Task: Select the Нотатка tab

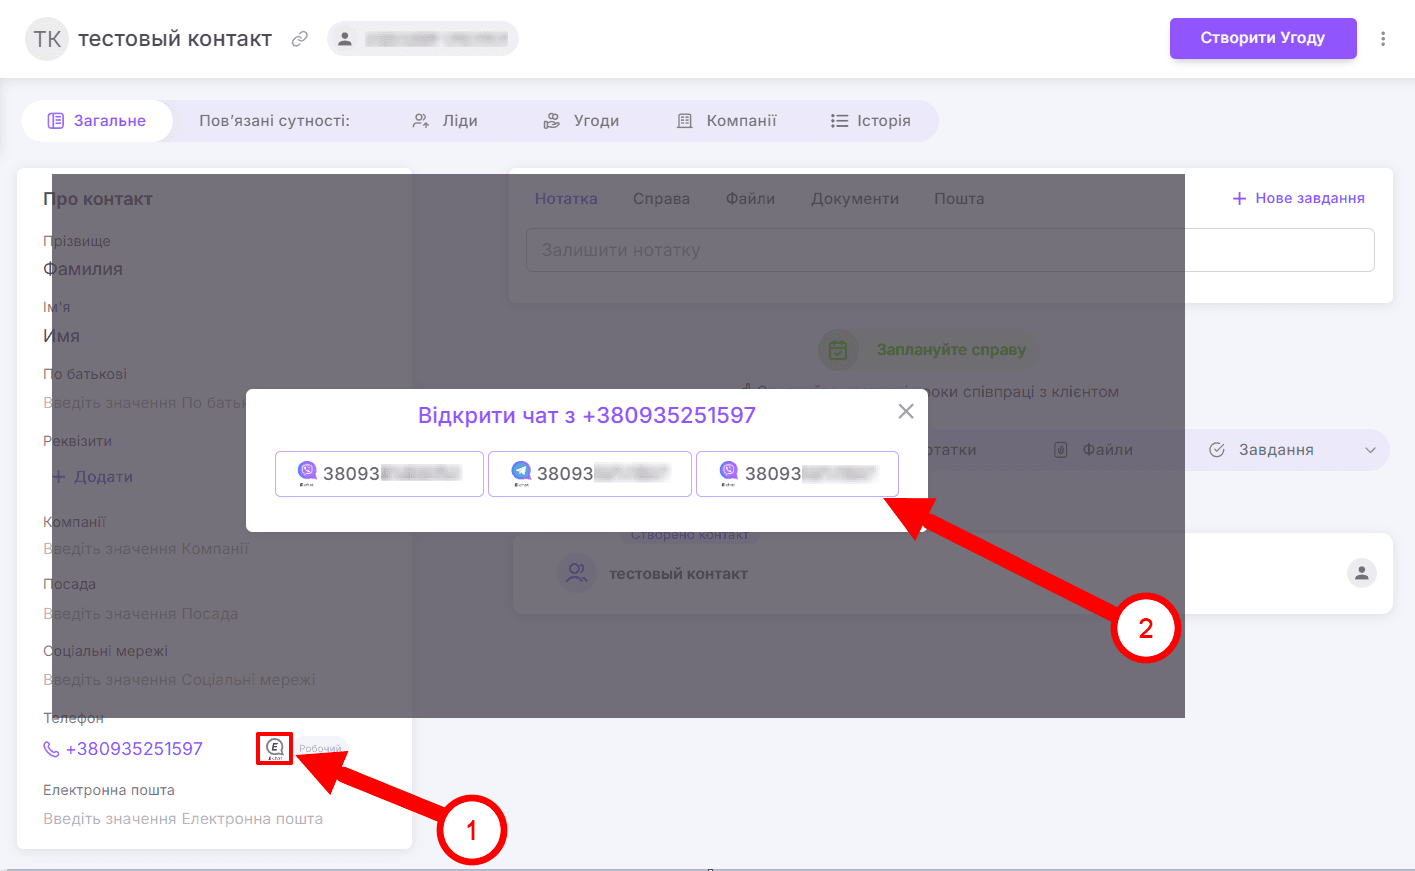Action: click(566, 199)
